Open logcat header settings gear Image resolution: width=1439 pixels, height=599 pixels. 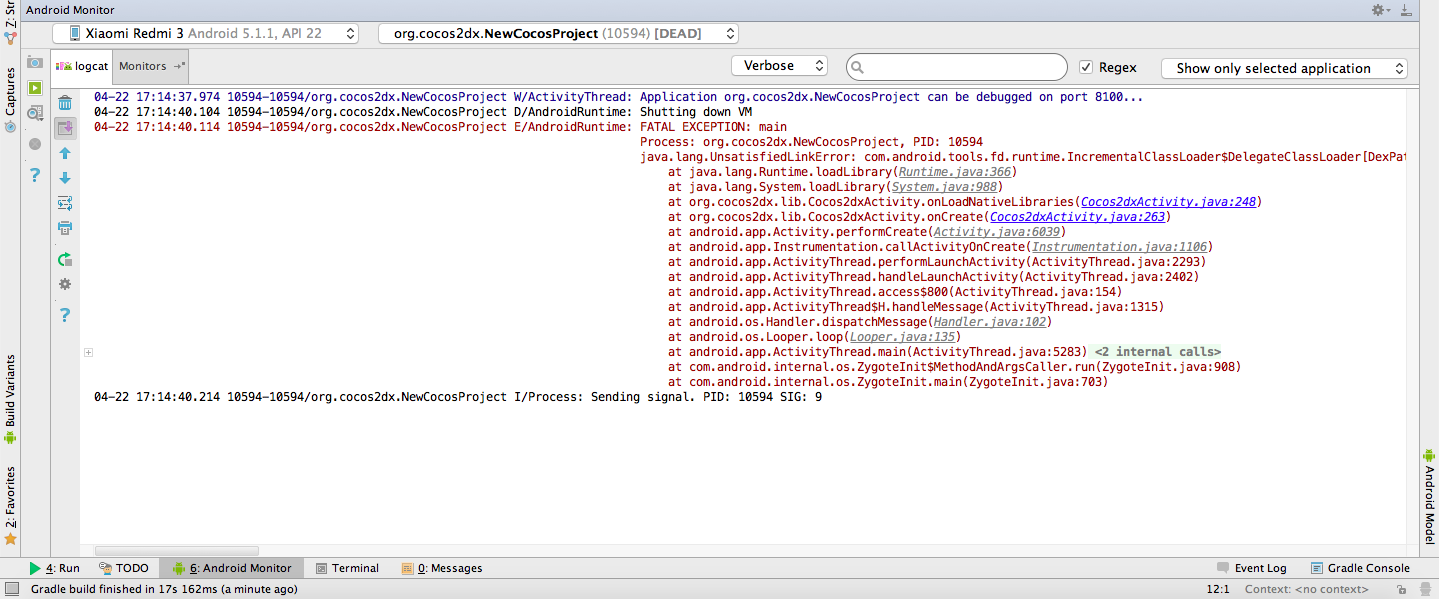point(65,284)
